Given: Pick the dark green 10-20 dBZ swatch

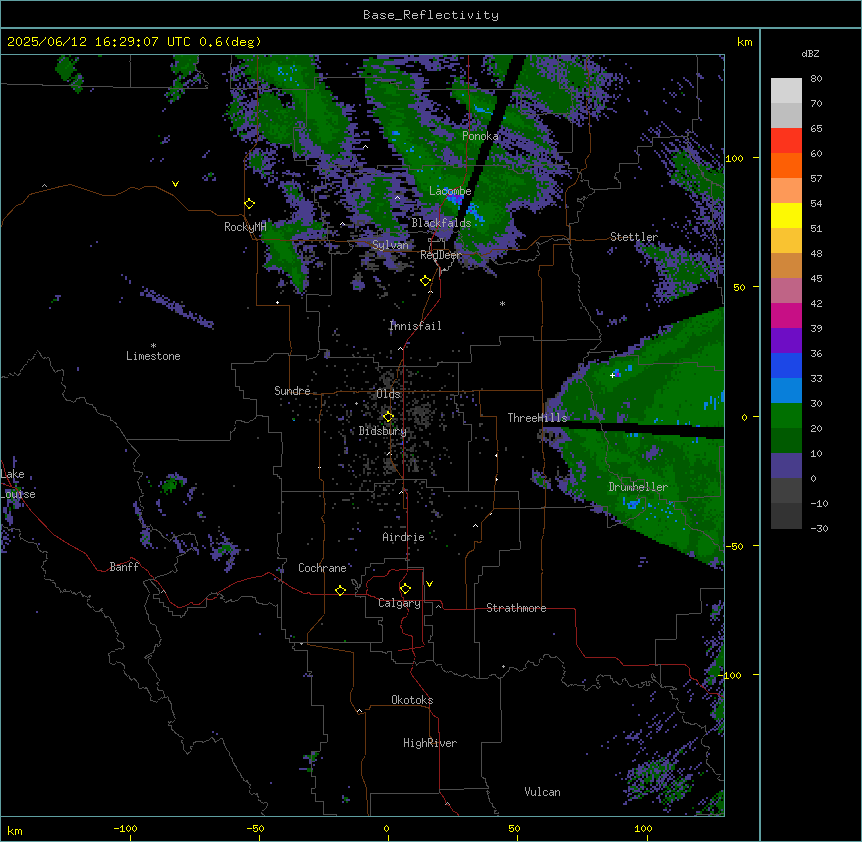Looking at the screenshot, I should (x=786, y=440).
